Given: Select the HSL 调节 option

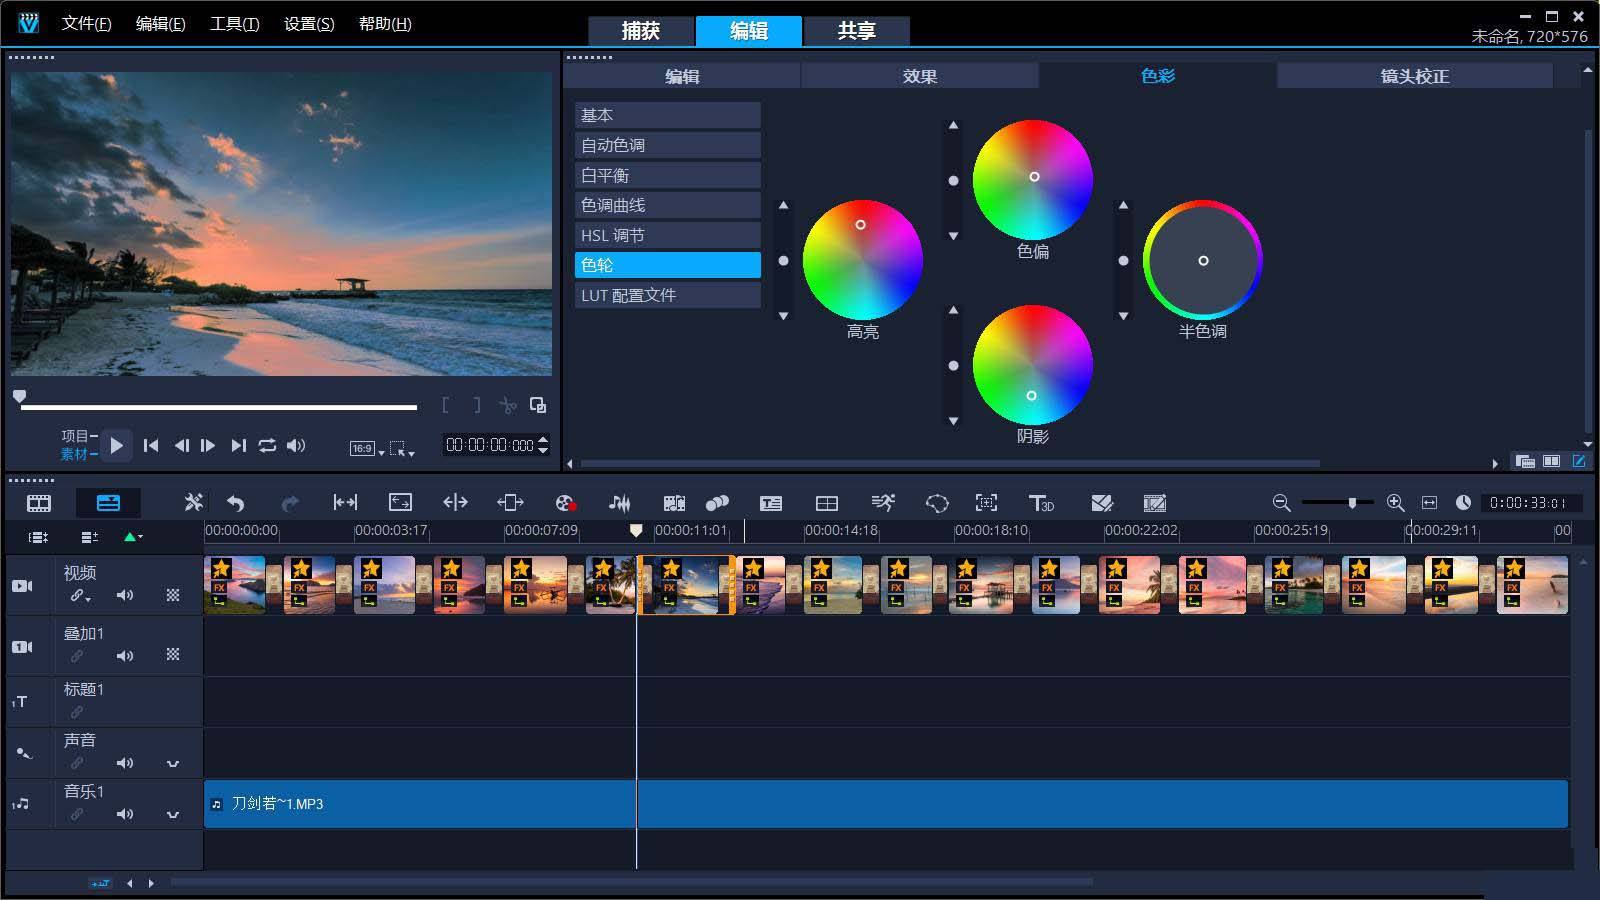Looking at the screenshot, I should pos(667,235).
